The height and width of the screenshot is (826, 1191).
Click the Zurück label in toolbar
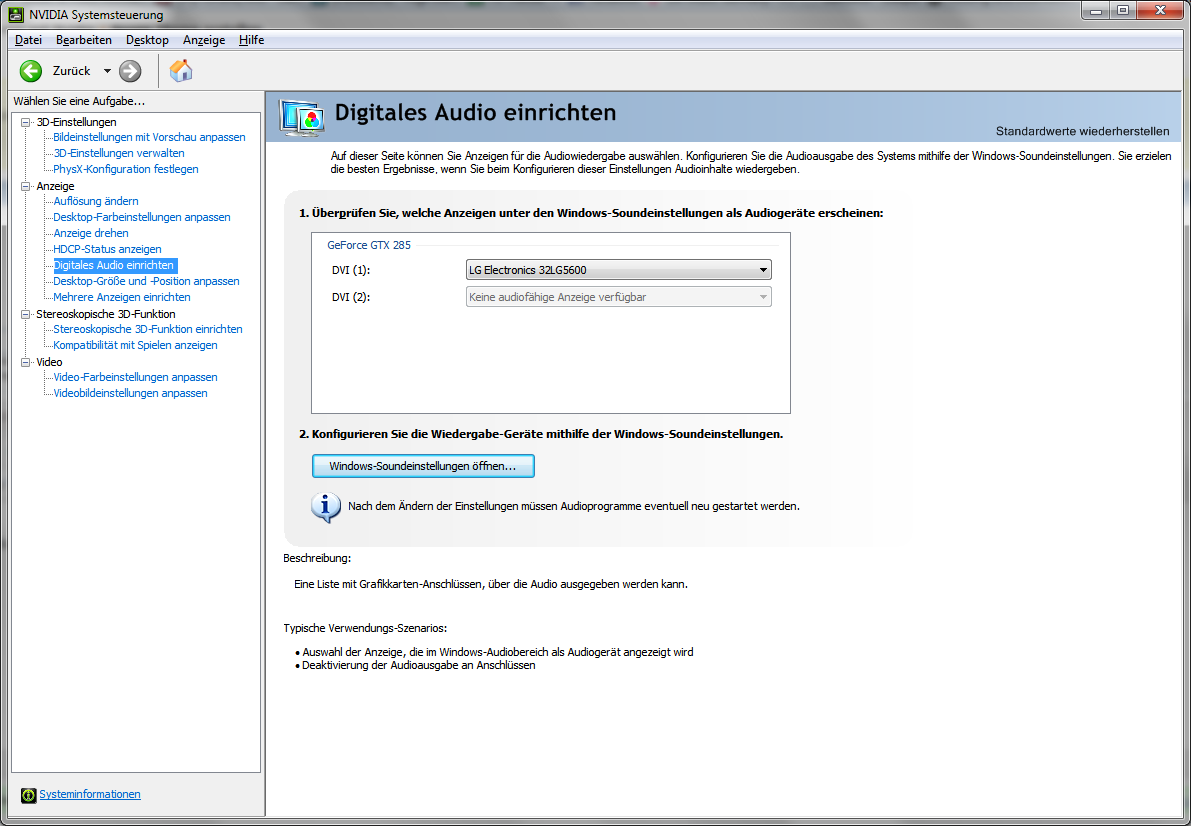click(71, 71)
